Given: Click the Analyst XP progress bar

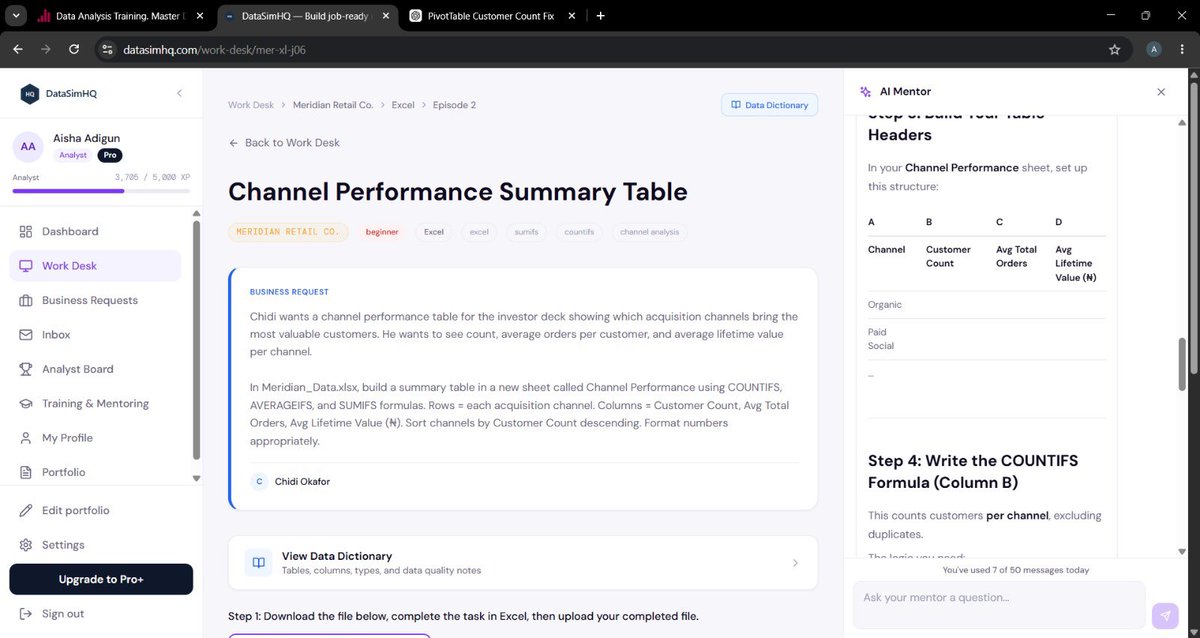Looking at the screenshot, I should pyautogui.click(x=101, y=190).
